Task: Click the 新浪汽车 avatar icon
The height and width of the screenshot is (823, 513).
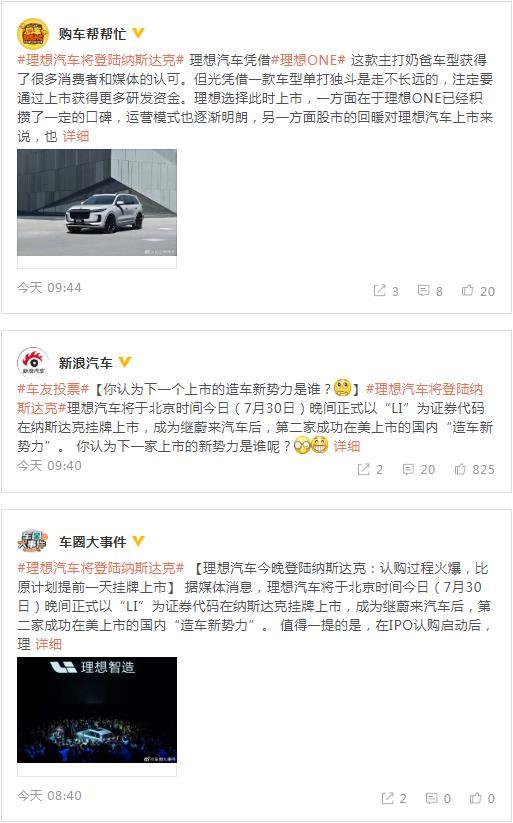Action: 33,363
